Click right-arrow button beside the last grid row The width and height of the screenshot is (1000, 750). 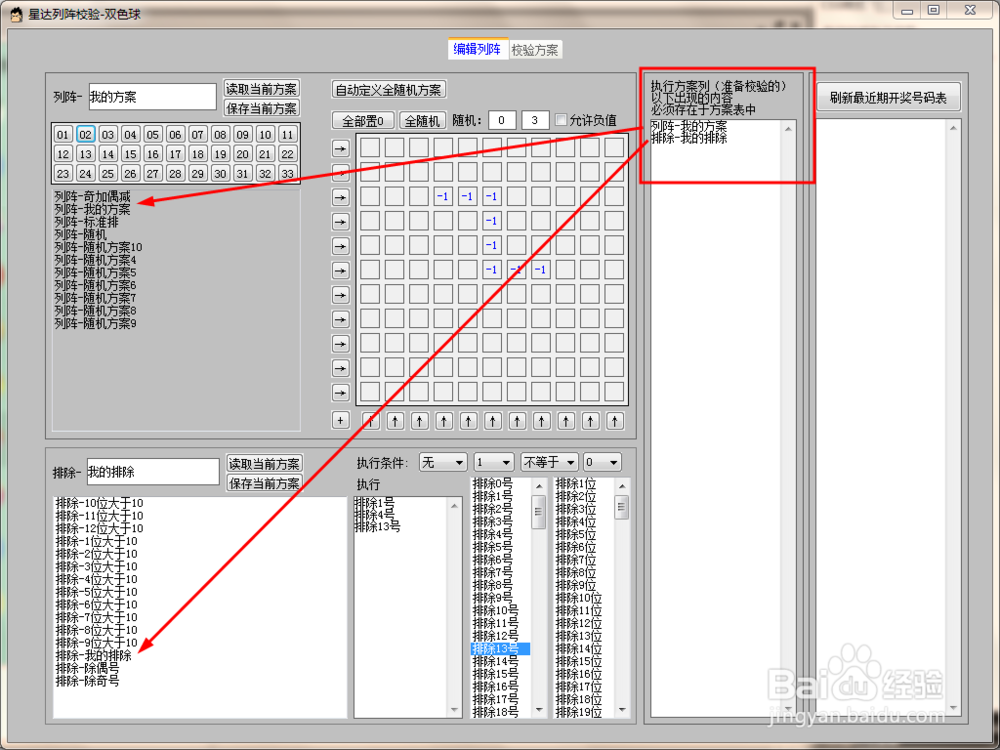point(341,393)
